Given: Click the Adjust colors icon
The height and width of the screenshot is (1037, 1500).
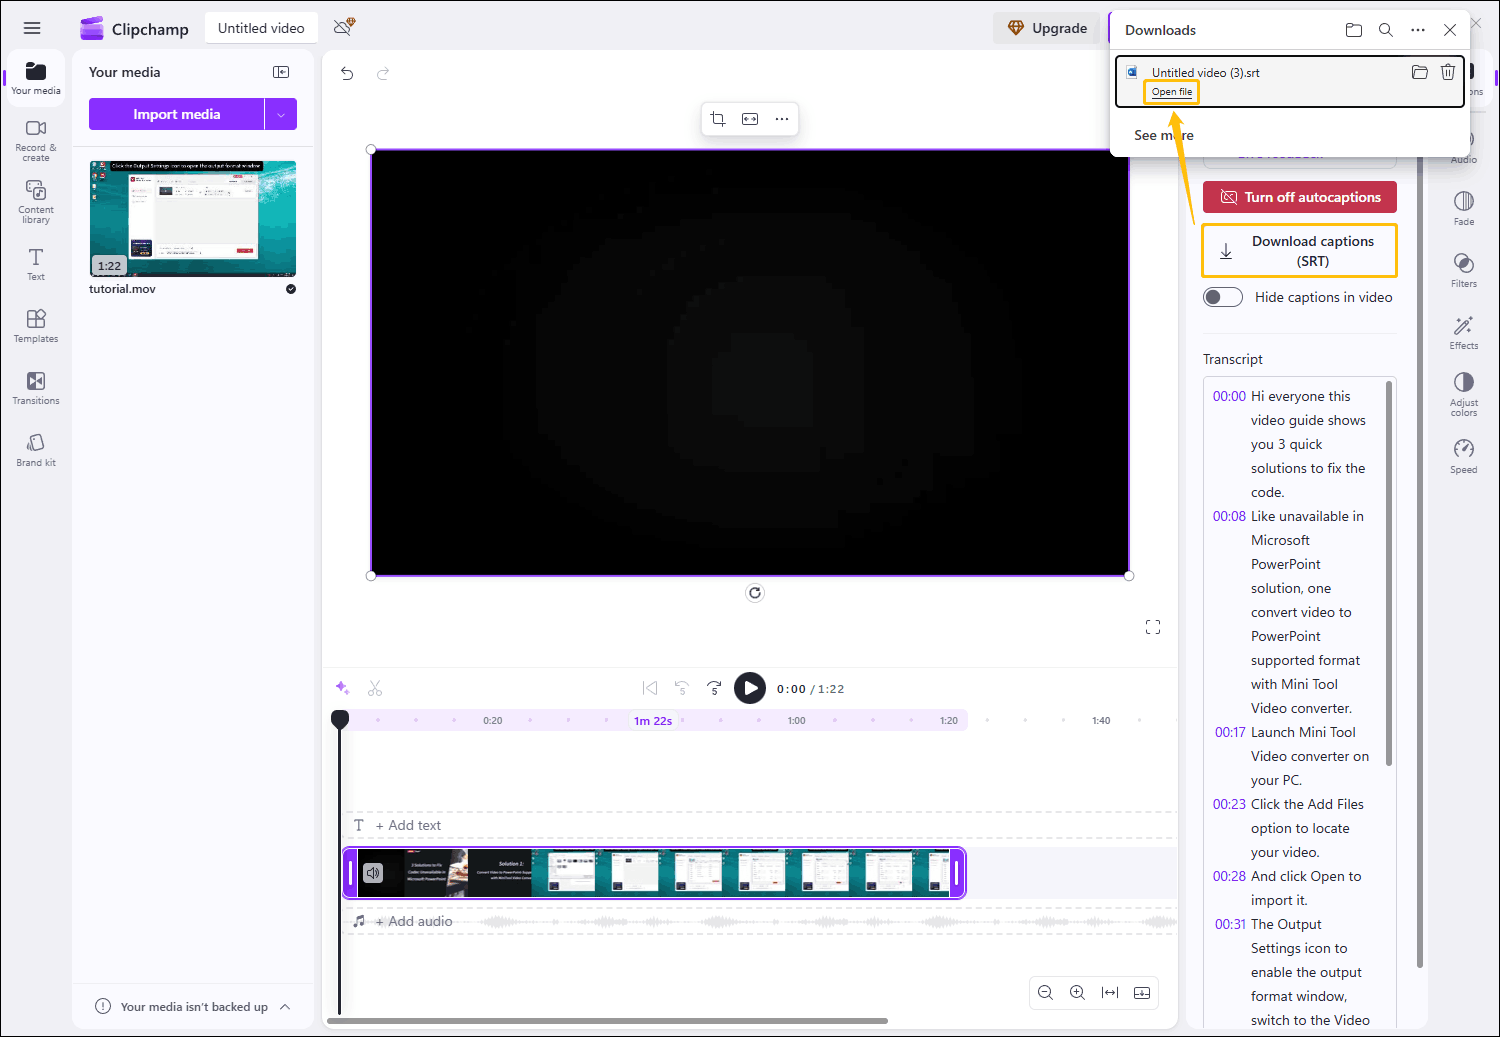Looking at the screenshot, I should coord(1463,390).
